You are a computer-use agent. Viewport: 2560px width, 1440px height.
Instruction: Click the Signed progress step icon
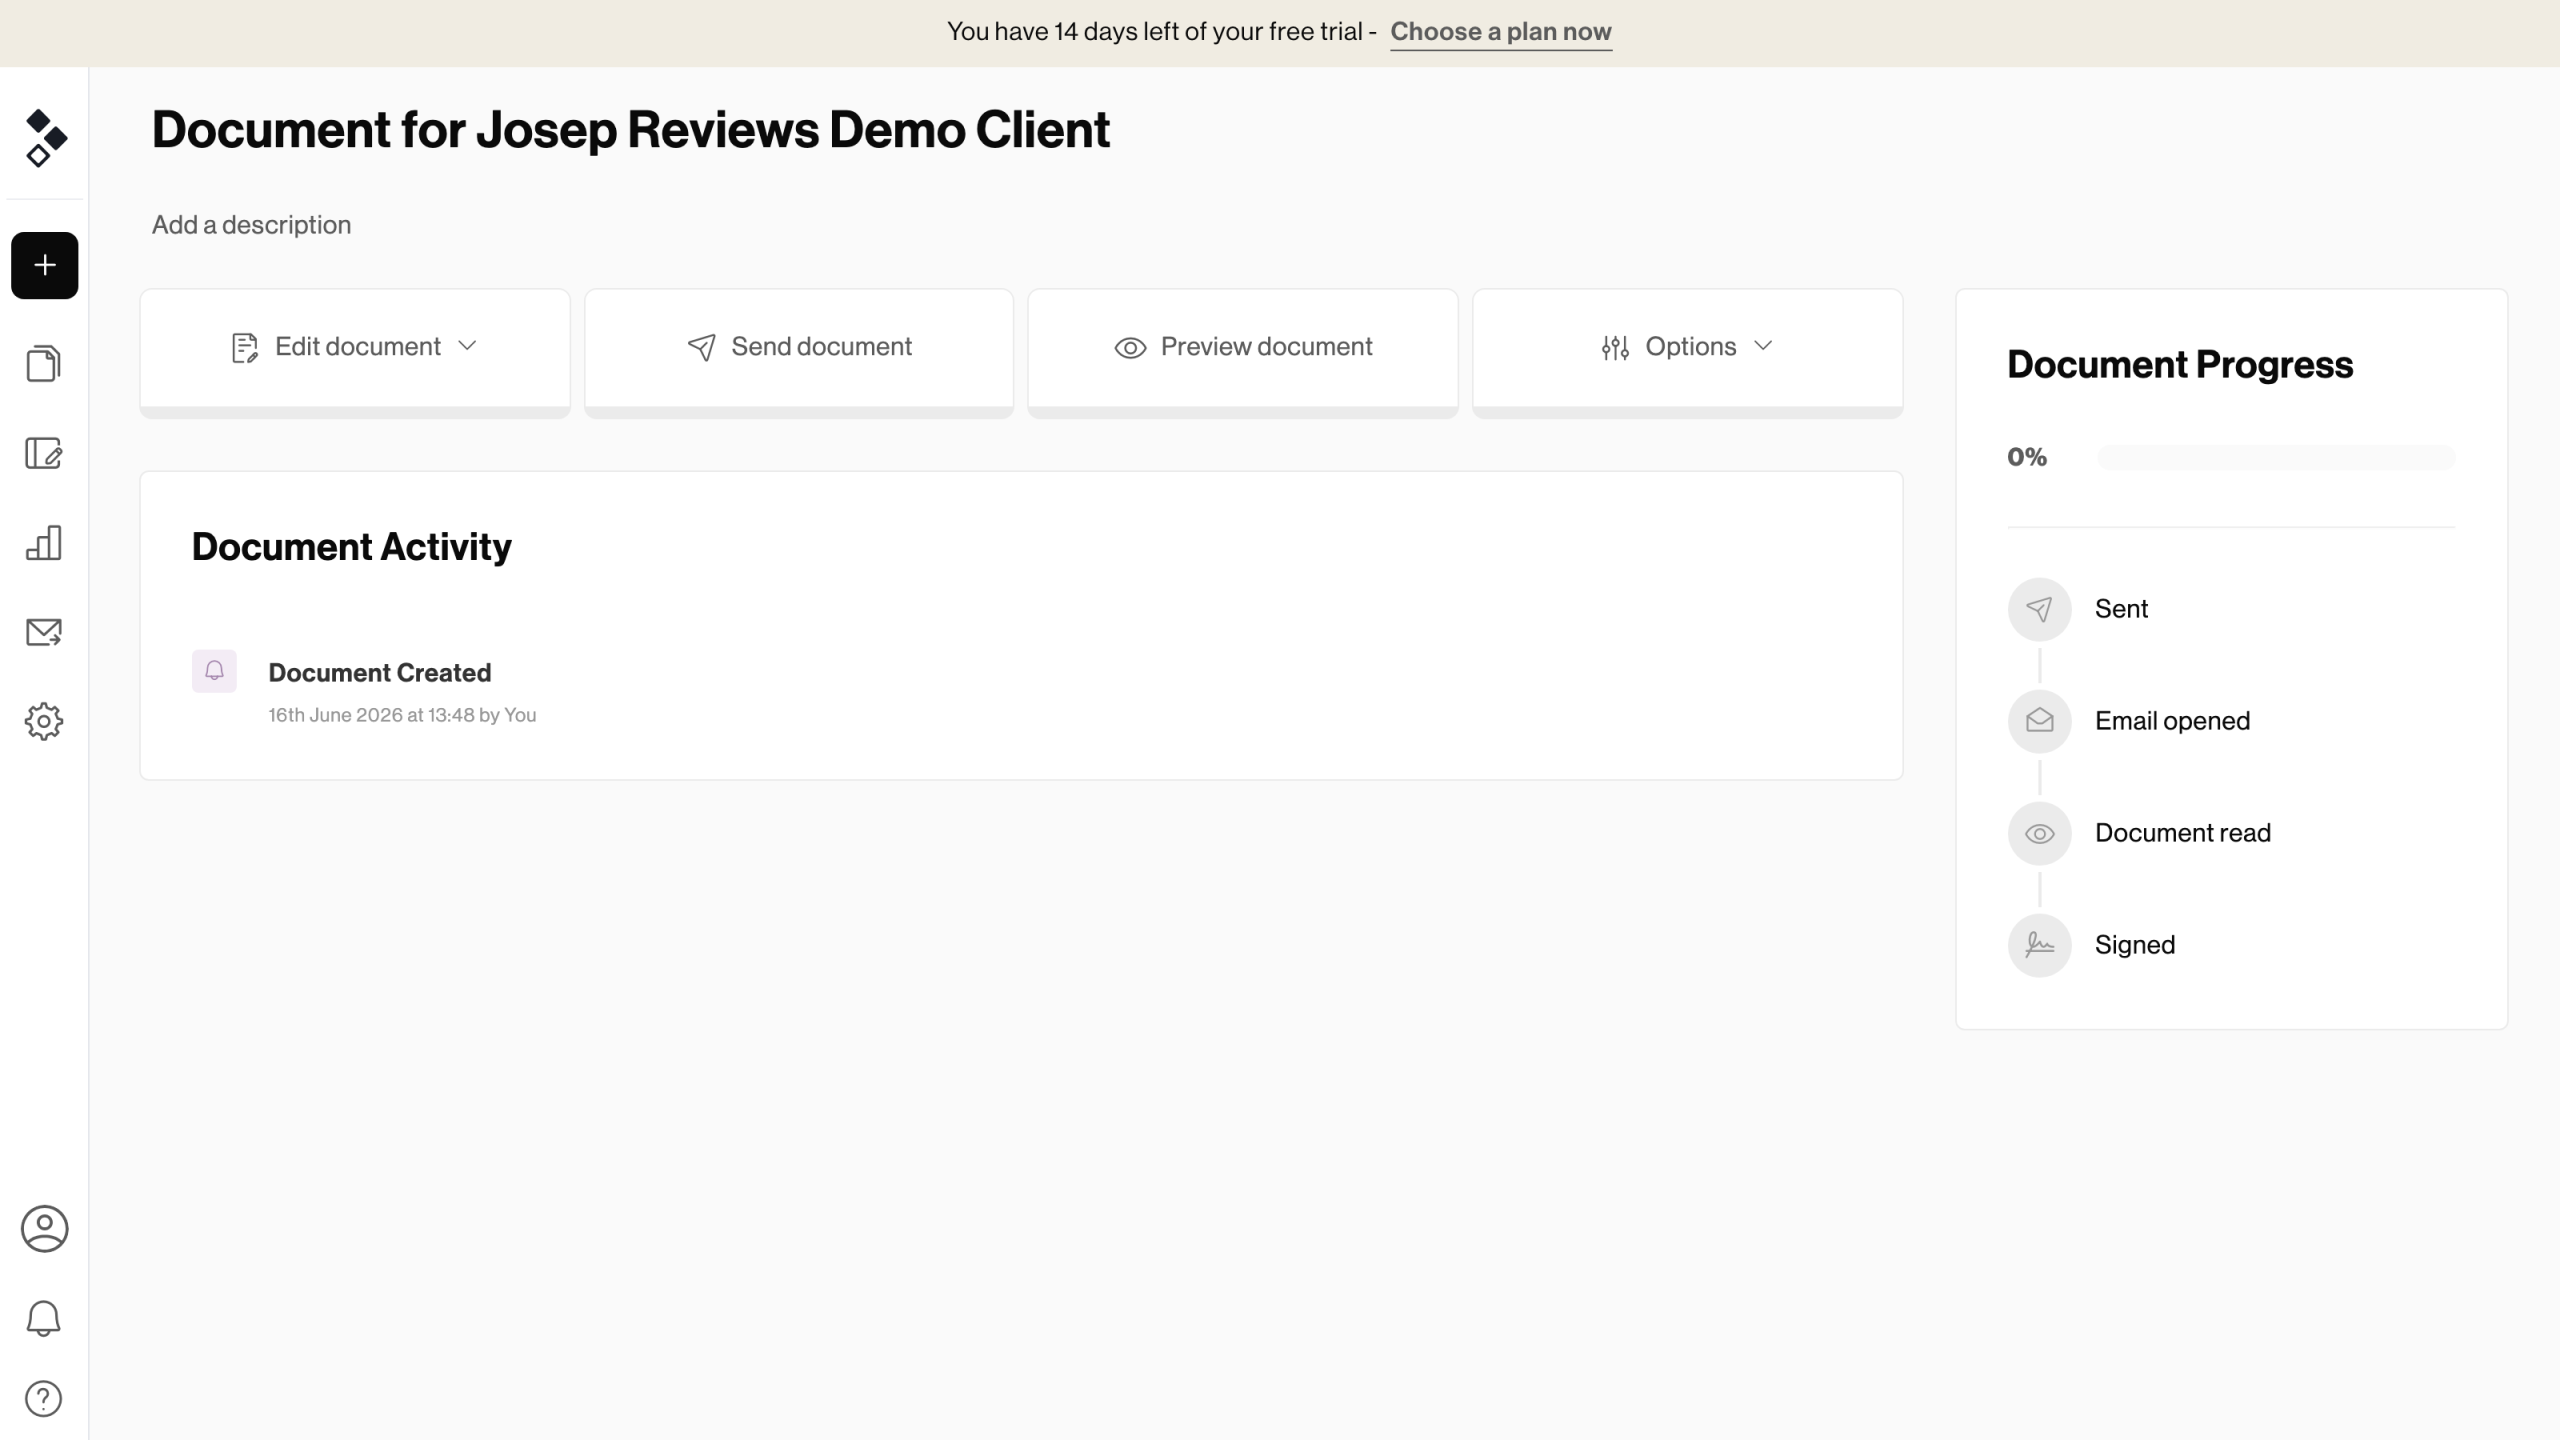[2039, 945]
